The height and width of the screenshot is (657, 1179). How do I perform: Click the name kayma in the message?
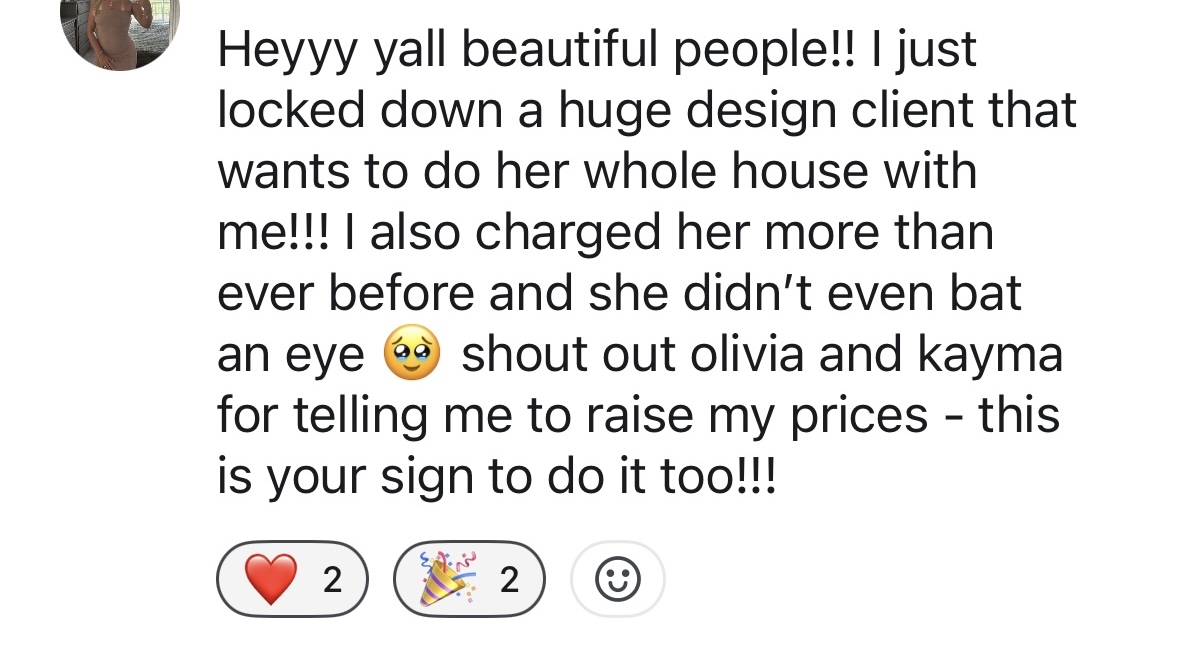[990, 356]
